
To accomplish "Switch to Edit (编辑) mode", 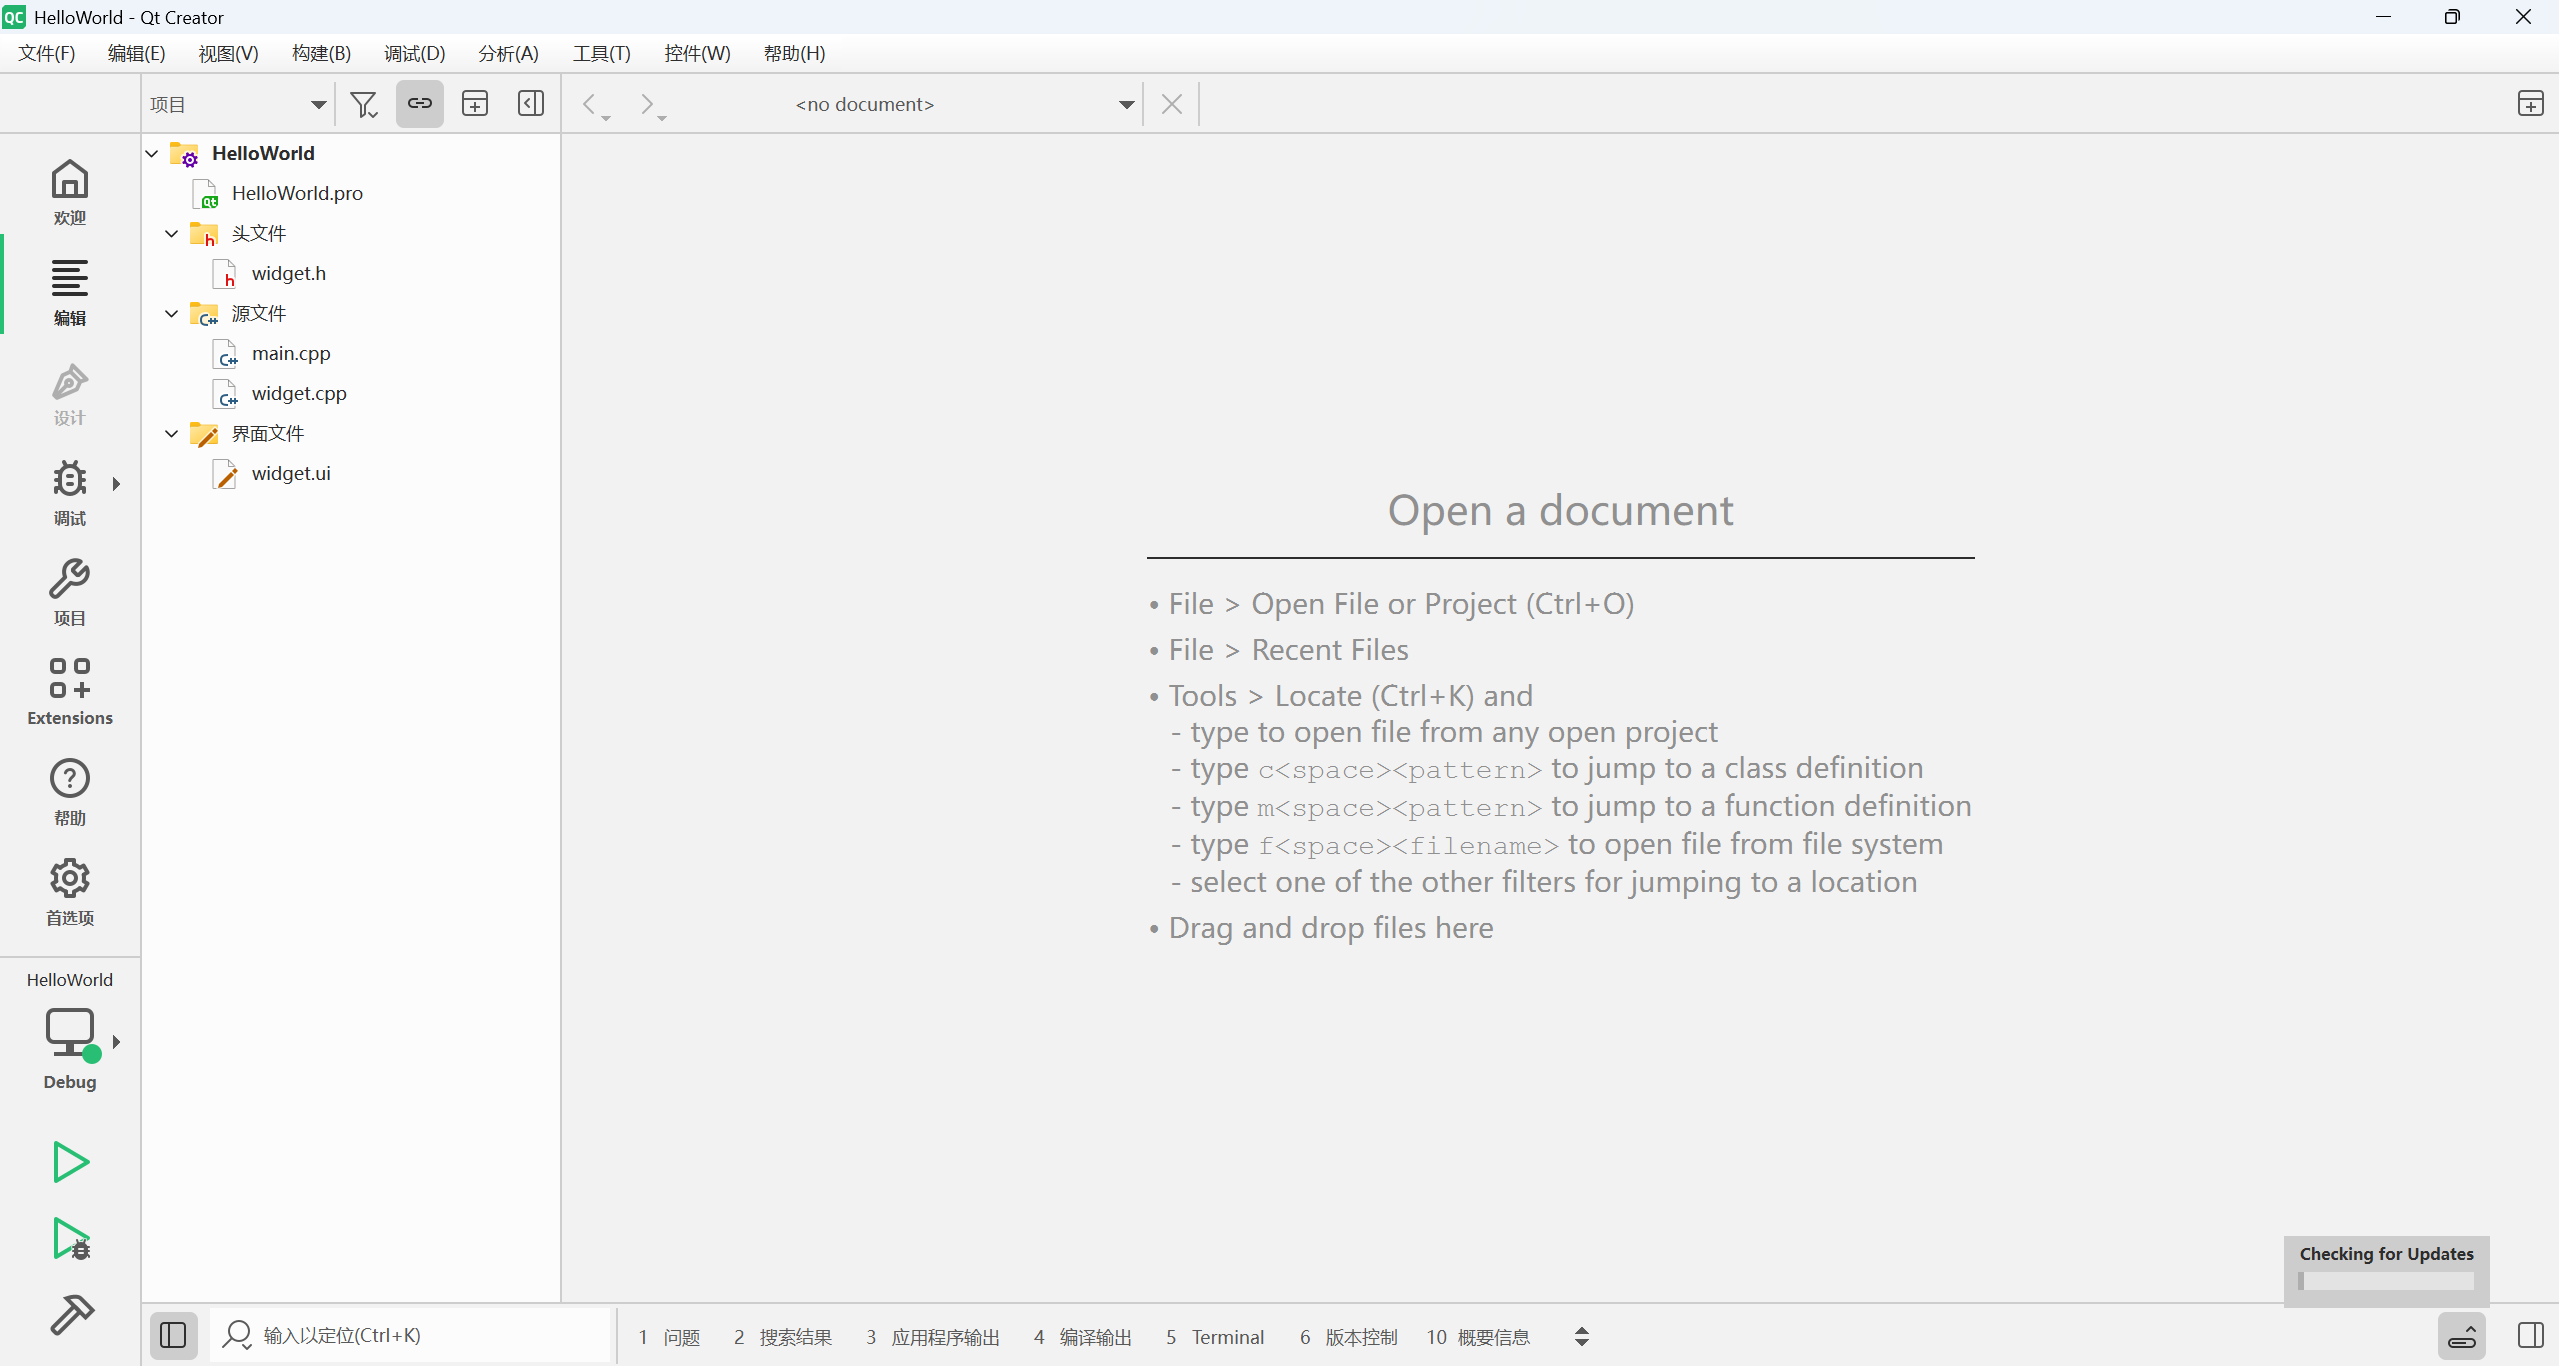I will 69,293.
